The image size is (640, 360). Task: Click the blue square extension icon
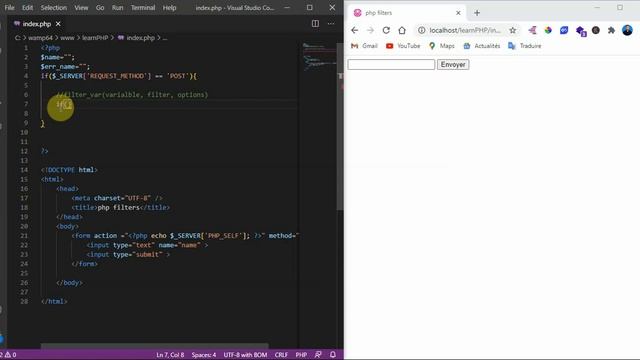click(564, 30)
